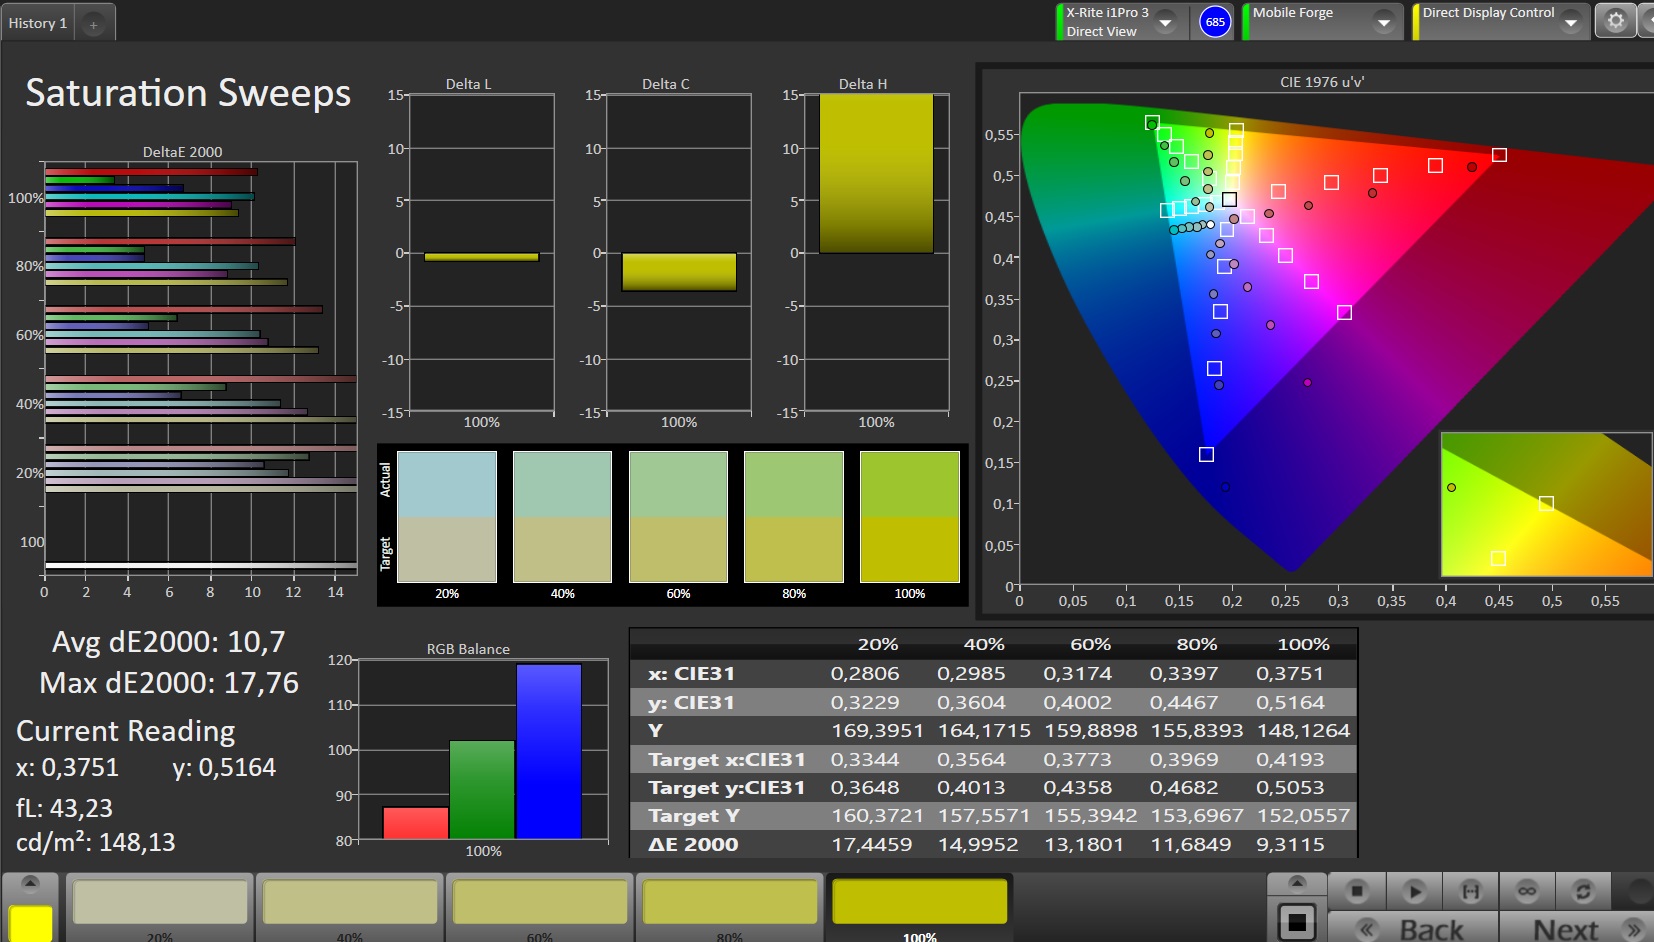Open the X-Rite i1Pro 3 meter dropdown
The image size is (1654, 942).
pyautogui.click(x=1165, y=22)
